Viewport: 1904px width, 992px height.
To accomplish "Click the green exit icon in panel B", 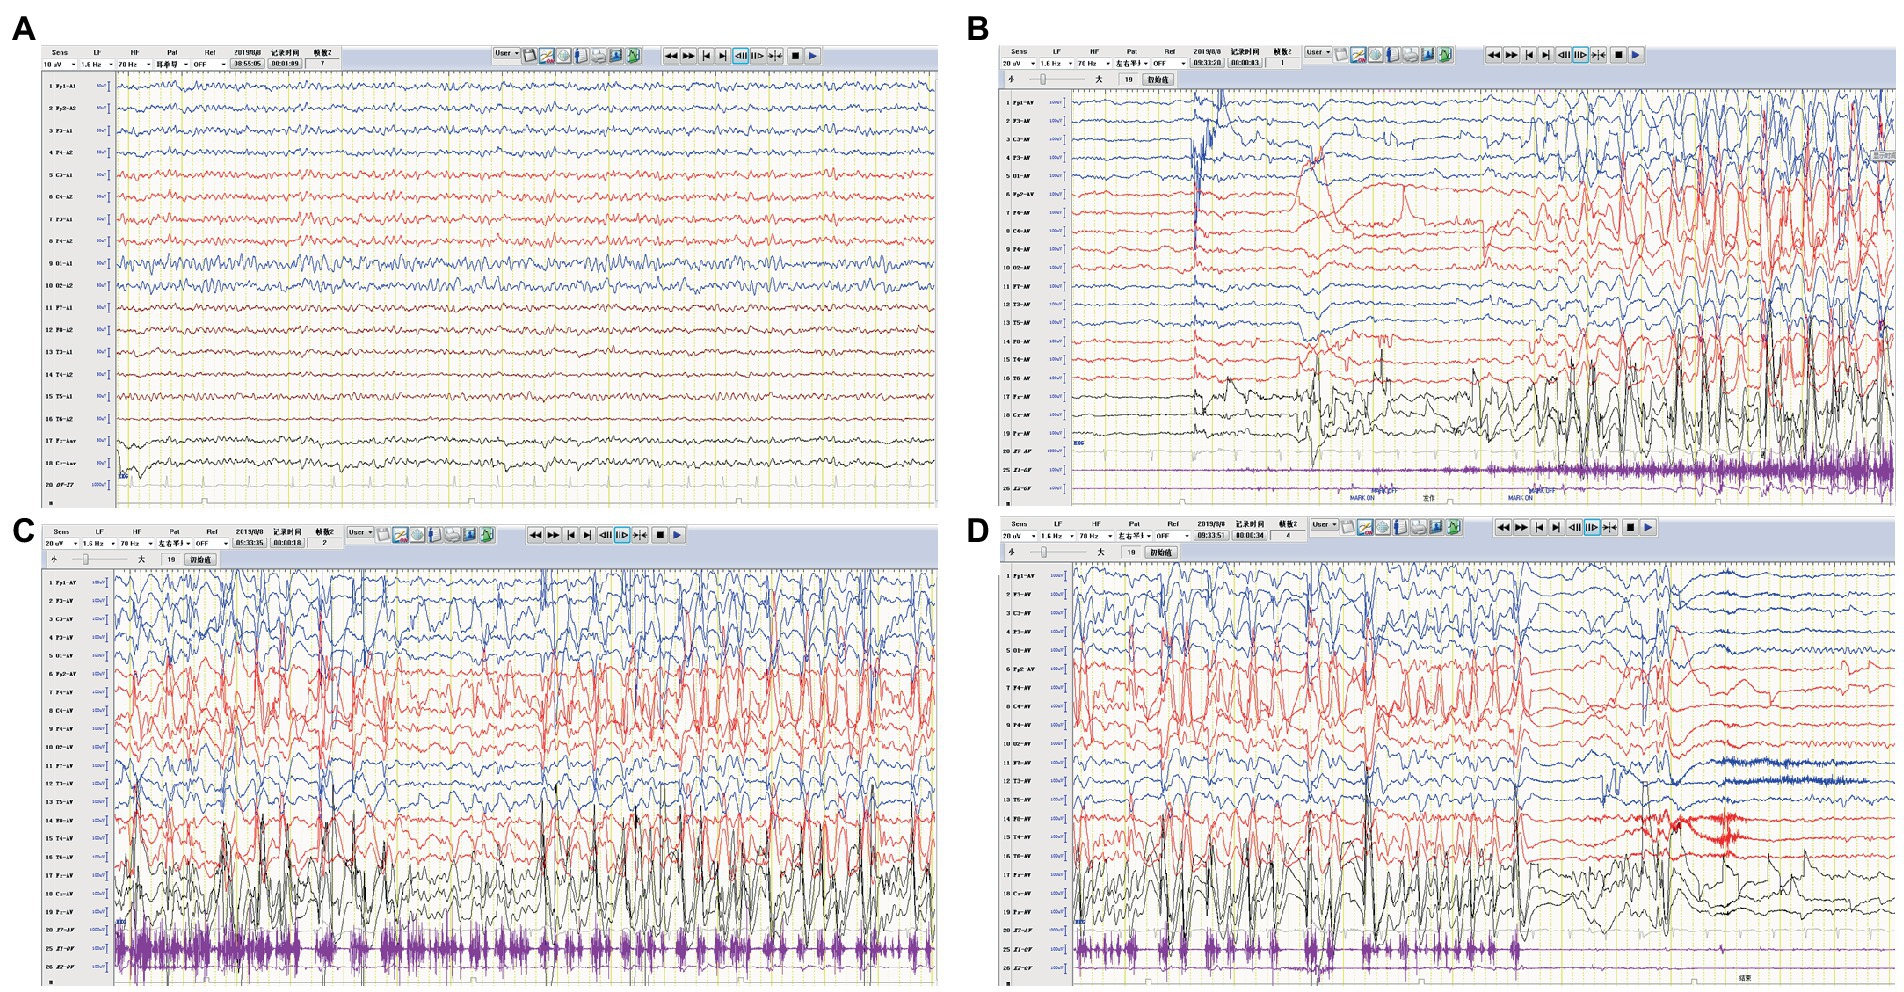I will pos(1445,55).
